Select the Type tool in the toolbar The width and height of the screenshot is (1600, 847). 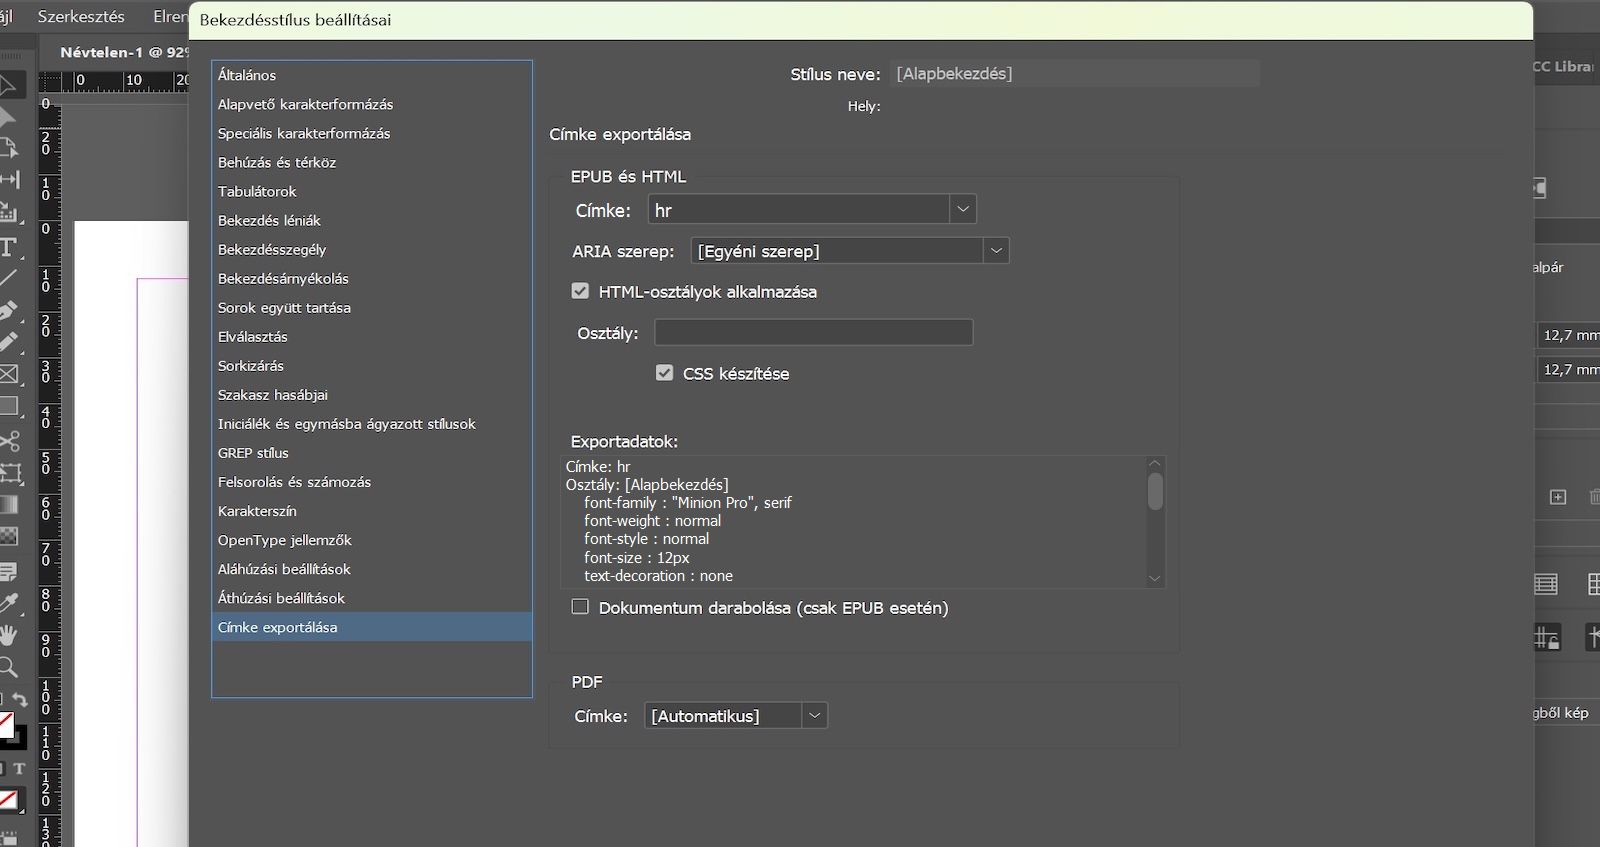(x=8, y=247)
